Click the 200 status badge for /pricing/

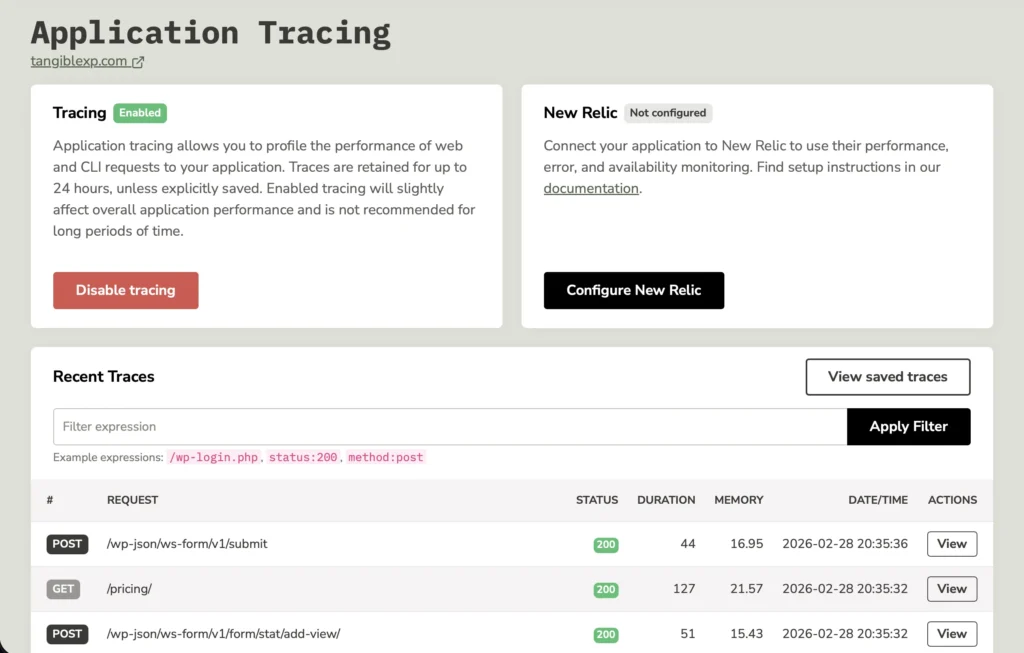pyautogui.click(x=605, y=589)
